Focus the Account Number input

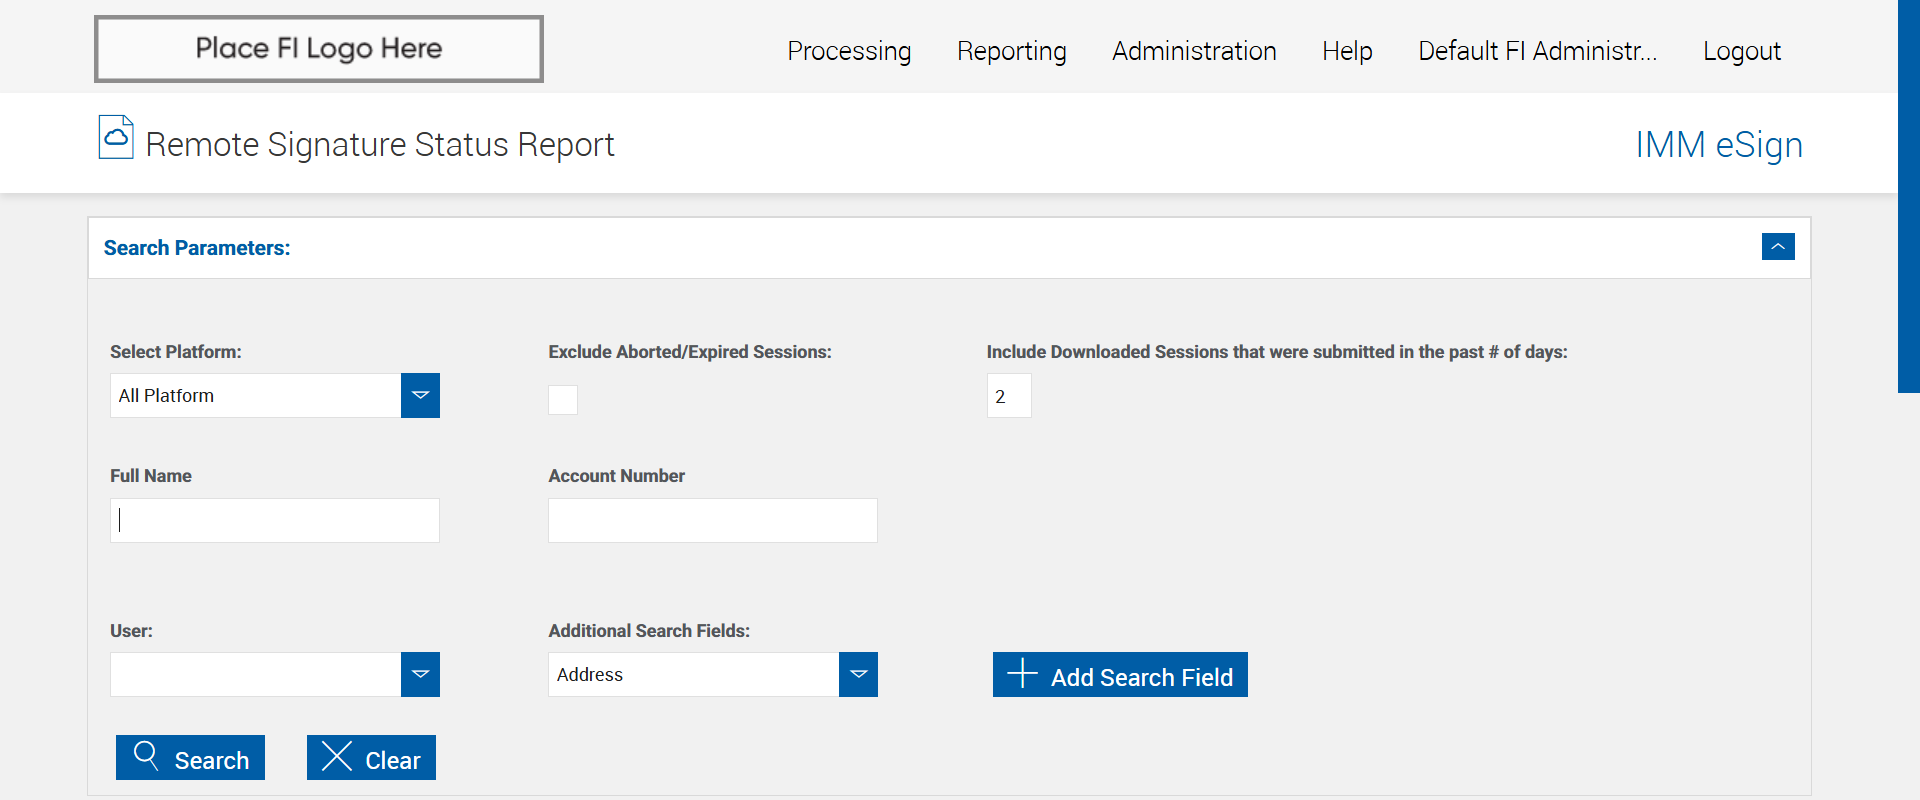pyautogui.click(x=712, y=521)
